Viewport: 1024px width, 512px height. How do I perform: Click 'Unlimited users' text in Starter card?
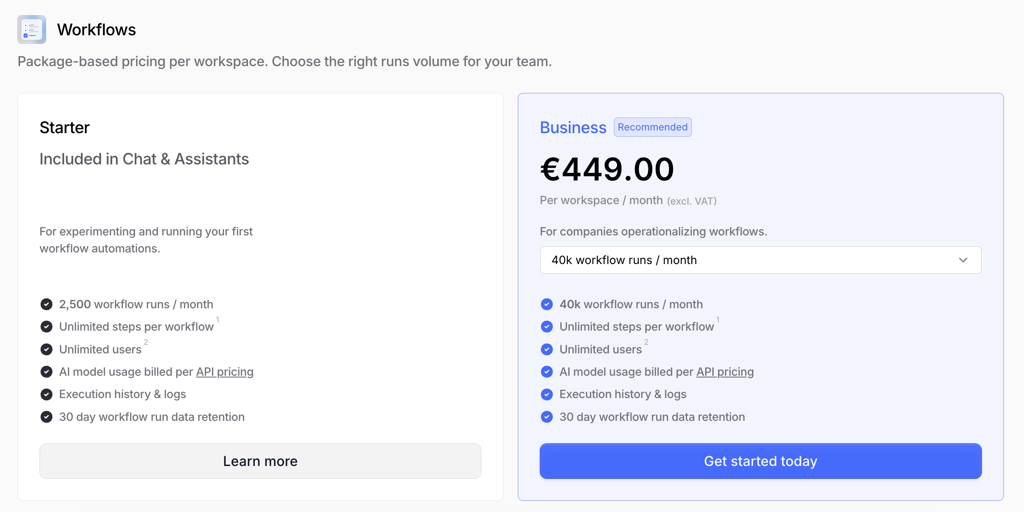coord(100,349)
